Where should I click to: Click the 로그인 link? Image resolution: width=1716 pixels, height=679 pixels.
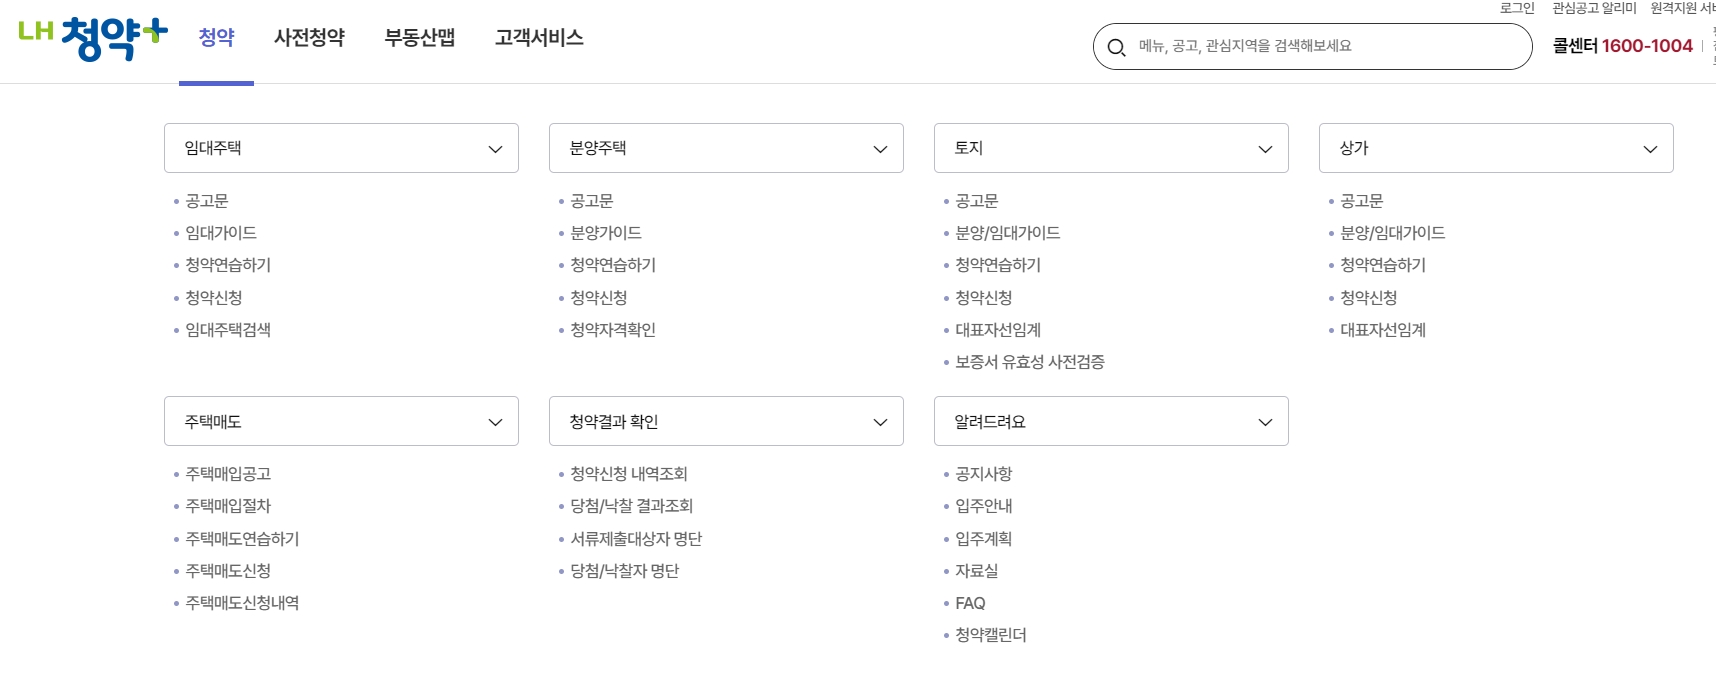pos(1516,9)
